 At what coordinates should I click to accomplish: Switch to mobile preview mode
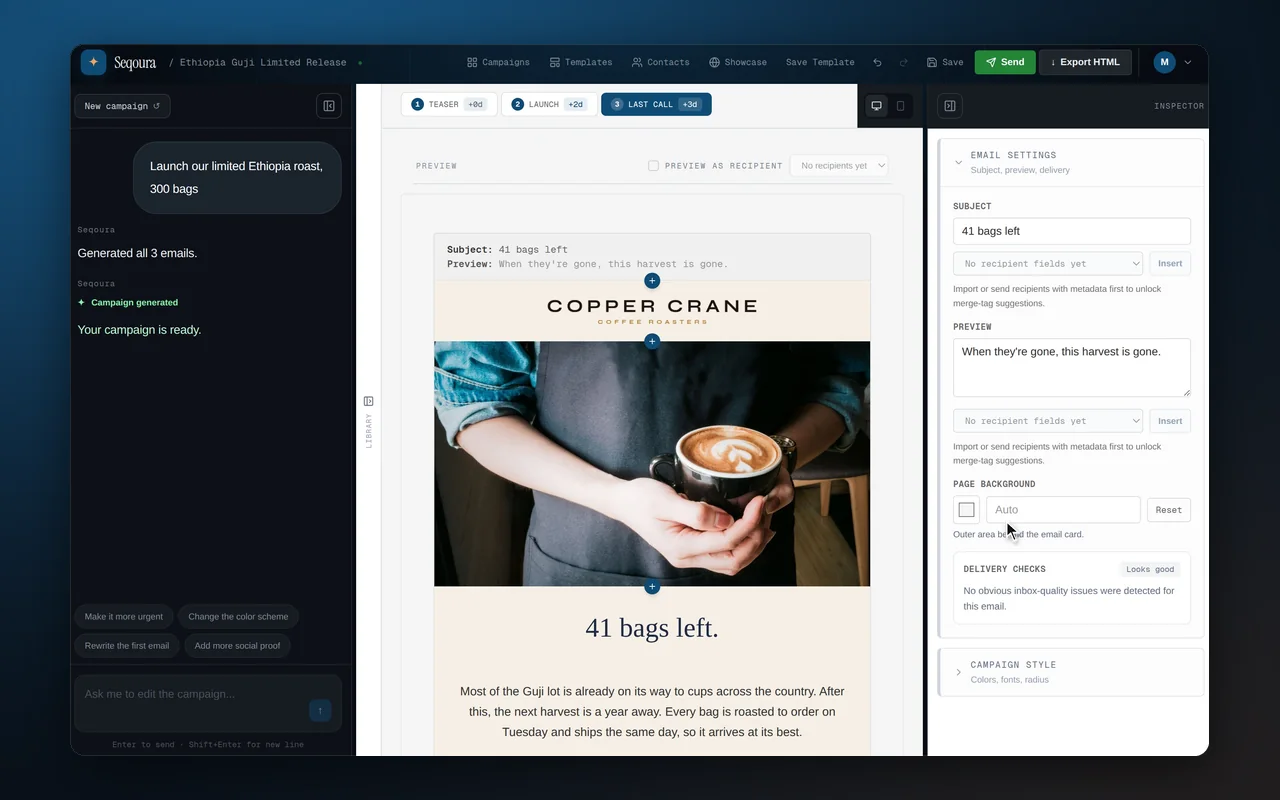point(900,106)
